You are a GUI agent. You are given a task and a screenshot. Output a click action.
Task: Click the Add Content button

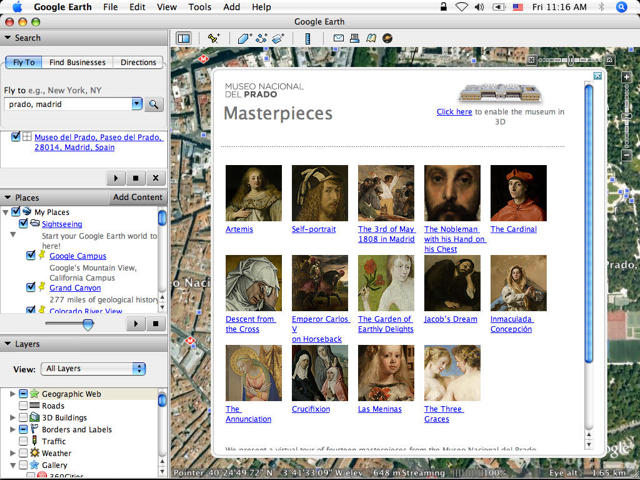(137, 197)
